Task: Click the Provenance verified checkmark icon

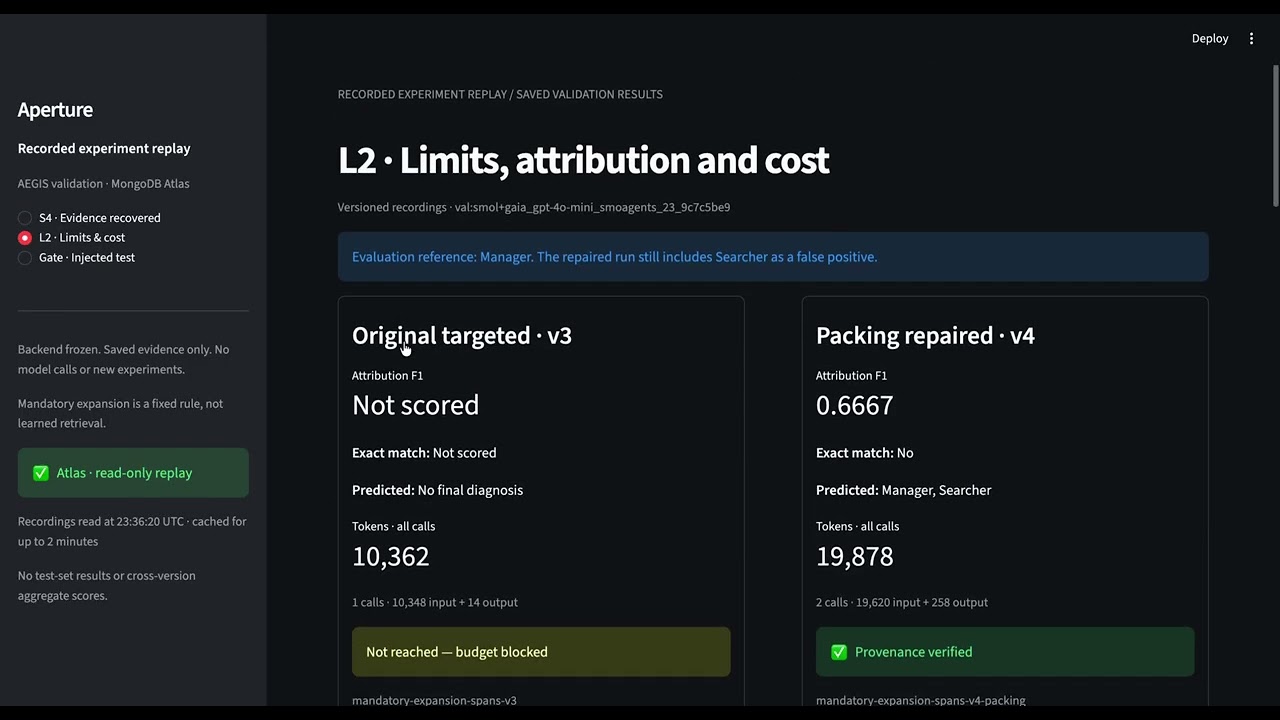Action: [x=839, y=652]
